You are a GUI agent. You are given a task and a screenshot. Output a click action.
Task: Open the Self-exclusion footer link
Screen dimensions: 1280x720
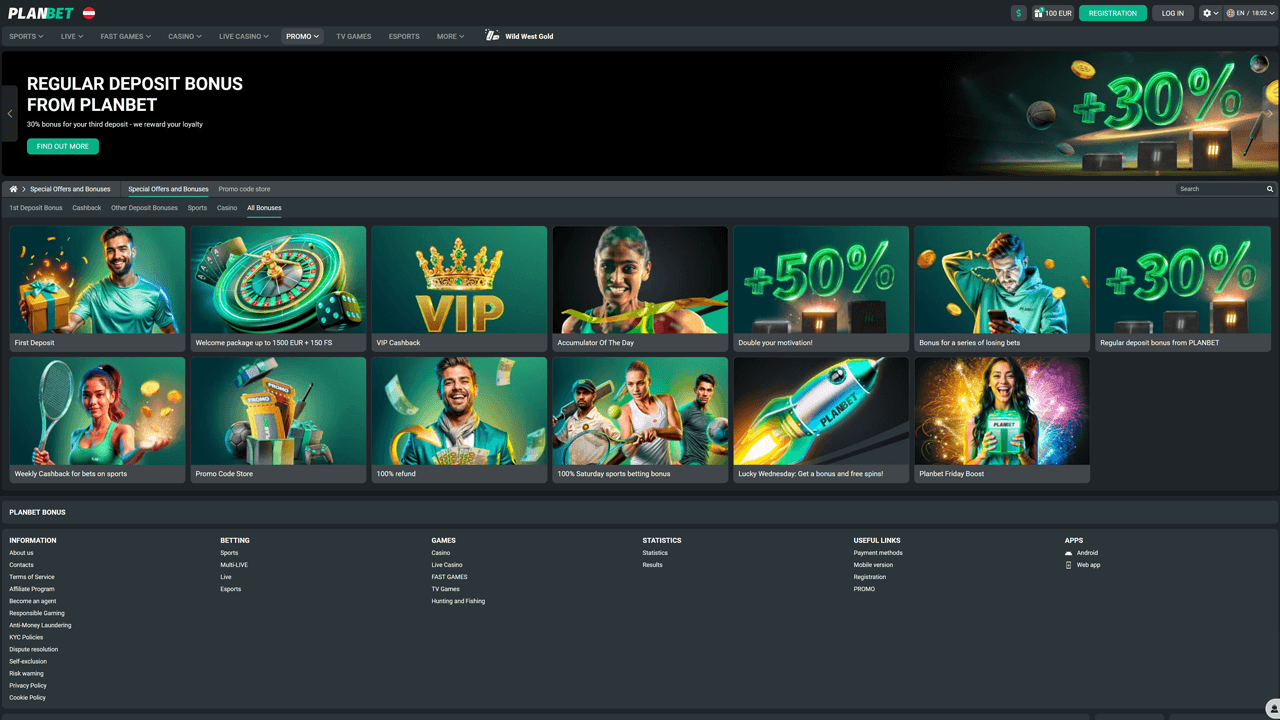pyautogui.click(x=28, y=661)
